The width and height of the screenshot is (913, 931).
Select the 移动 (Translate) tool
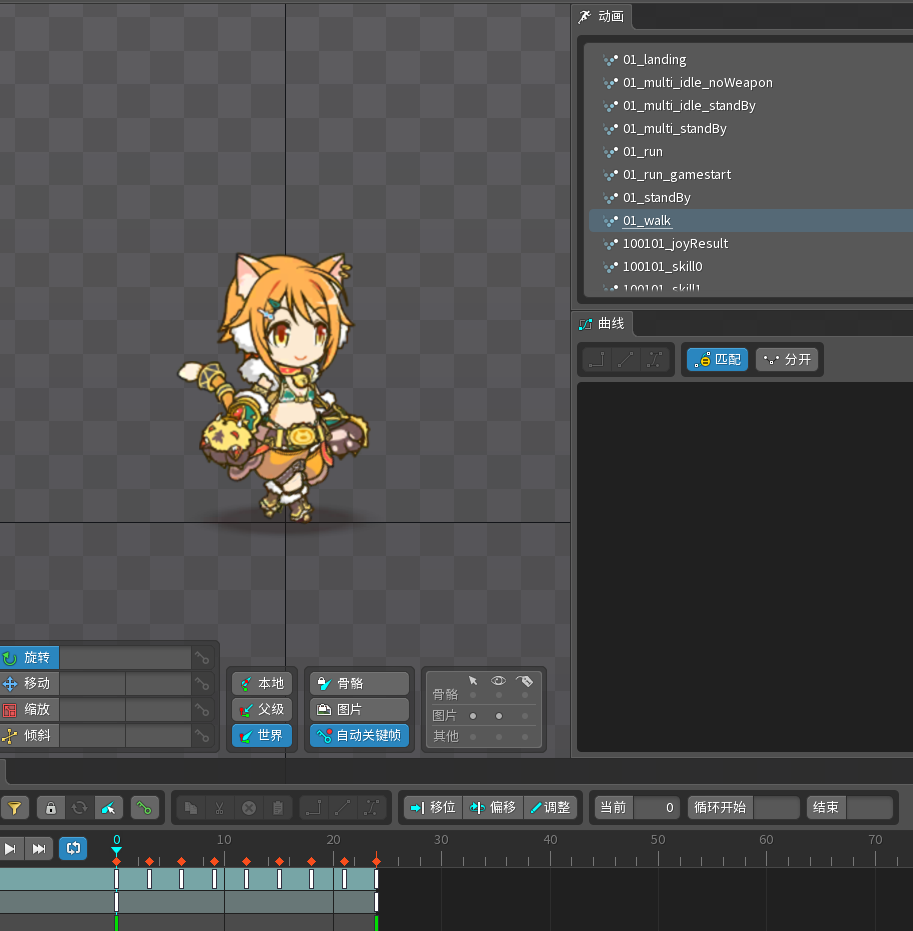[29, 683]
